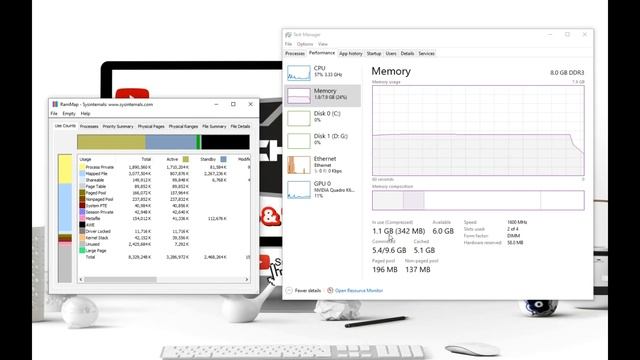Click the Process Private yellow color box
The height and width of the screenshot is (360, 640).
coord(82,167)
